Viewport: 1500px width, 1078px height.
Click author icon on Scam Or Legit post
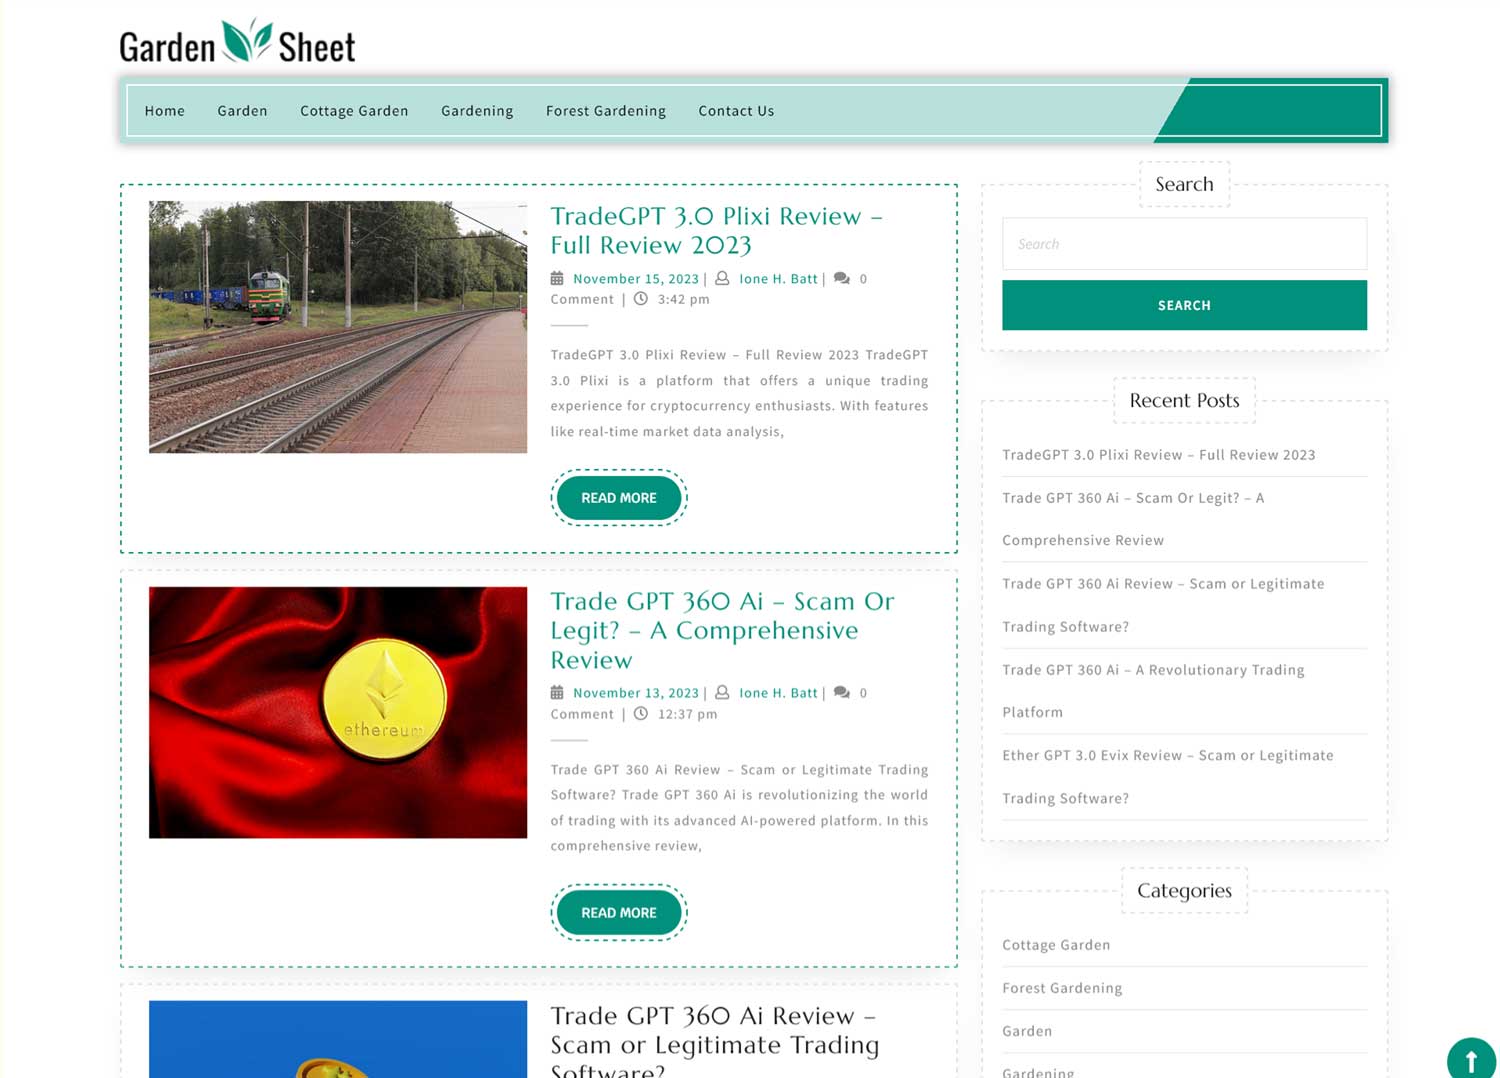pos(722,692)
